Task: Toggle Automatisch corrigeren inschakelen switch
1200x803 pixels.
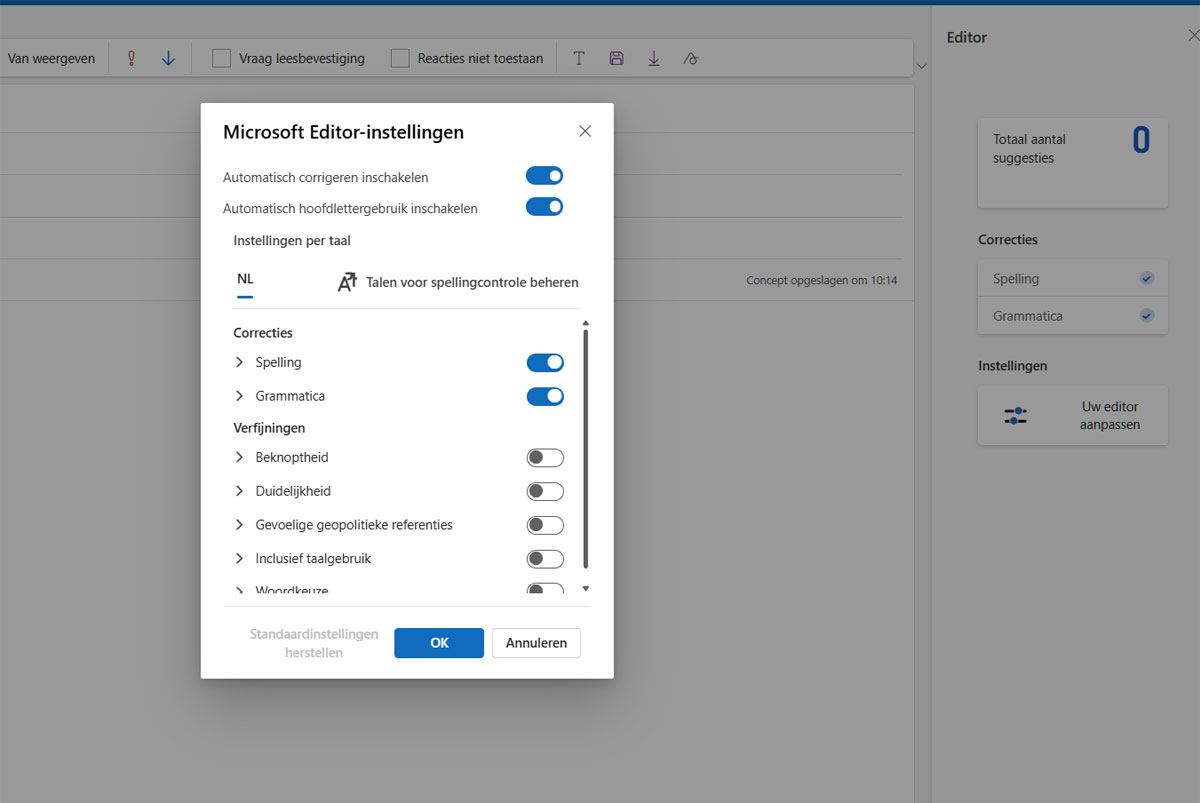Action: tap(545, 176)
